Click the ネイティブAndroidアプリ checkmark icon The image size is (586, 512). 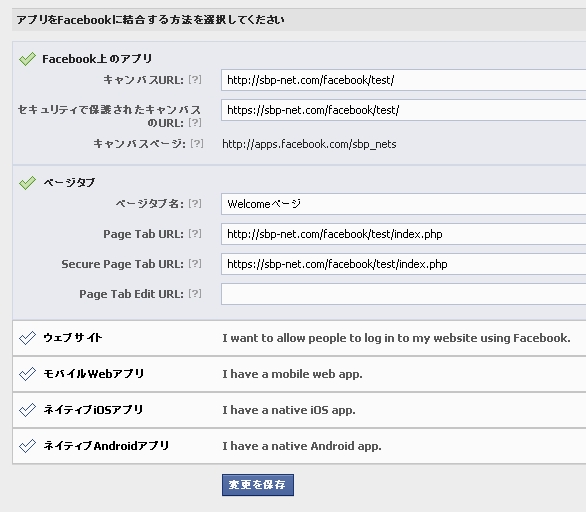click(x=27, y=446)
